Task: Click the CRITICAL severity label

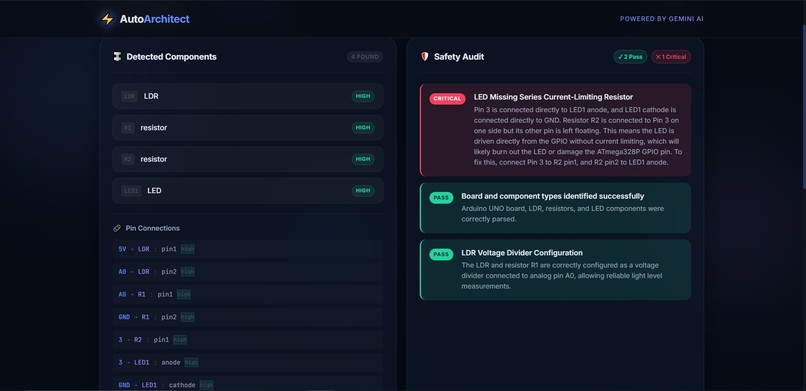Action: [447, 99]
